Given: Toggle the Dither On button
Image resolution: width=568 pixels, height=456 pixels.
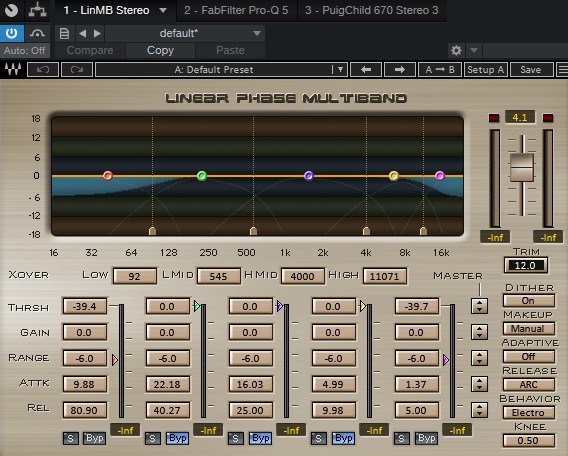Looking at the screenshot, I should click(529, 301).
